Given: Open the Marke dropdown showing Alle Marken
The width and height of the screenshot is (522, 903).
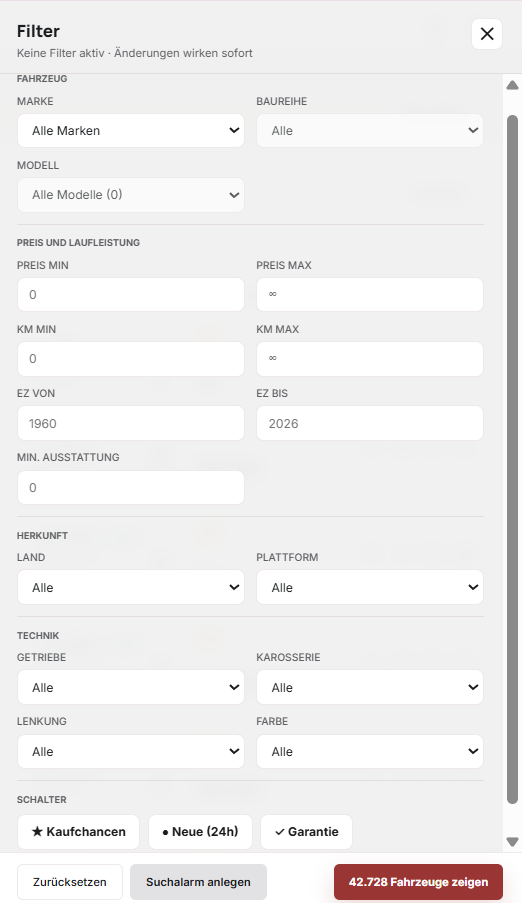Looking at the screenshot, I should coord(131,131).
